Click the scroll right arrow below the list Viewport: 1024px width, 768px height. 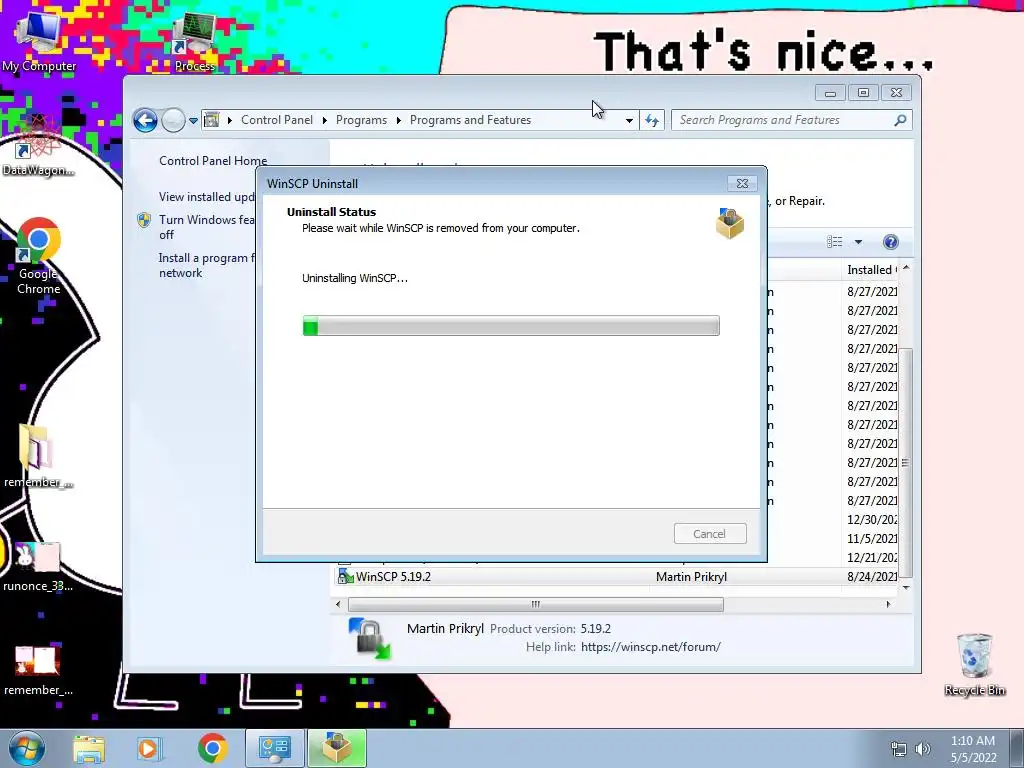coord(888,604)
